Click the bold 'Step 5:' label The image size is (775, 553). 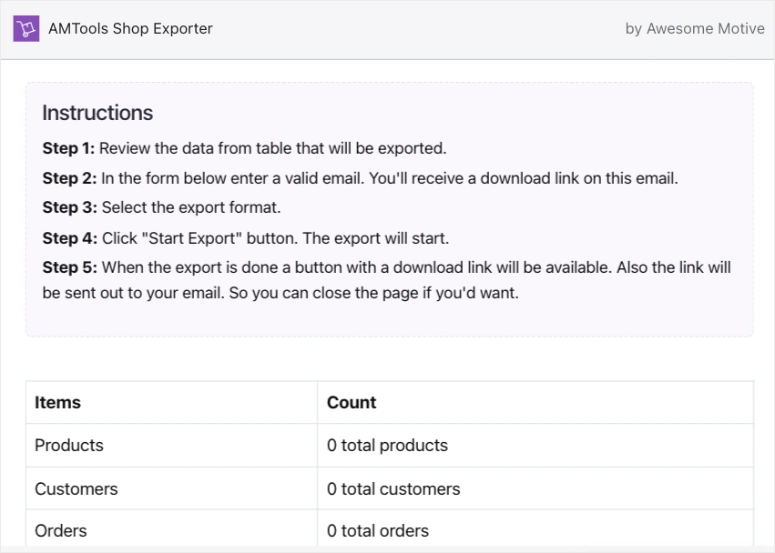coord(68,268)
